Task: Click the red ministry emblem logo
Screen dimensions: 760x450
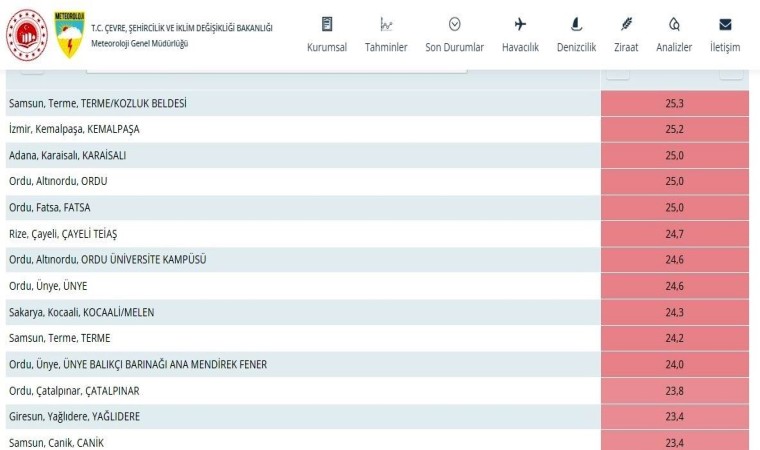Action: [26, 33]
